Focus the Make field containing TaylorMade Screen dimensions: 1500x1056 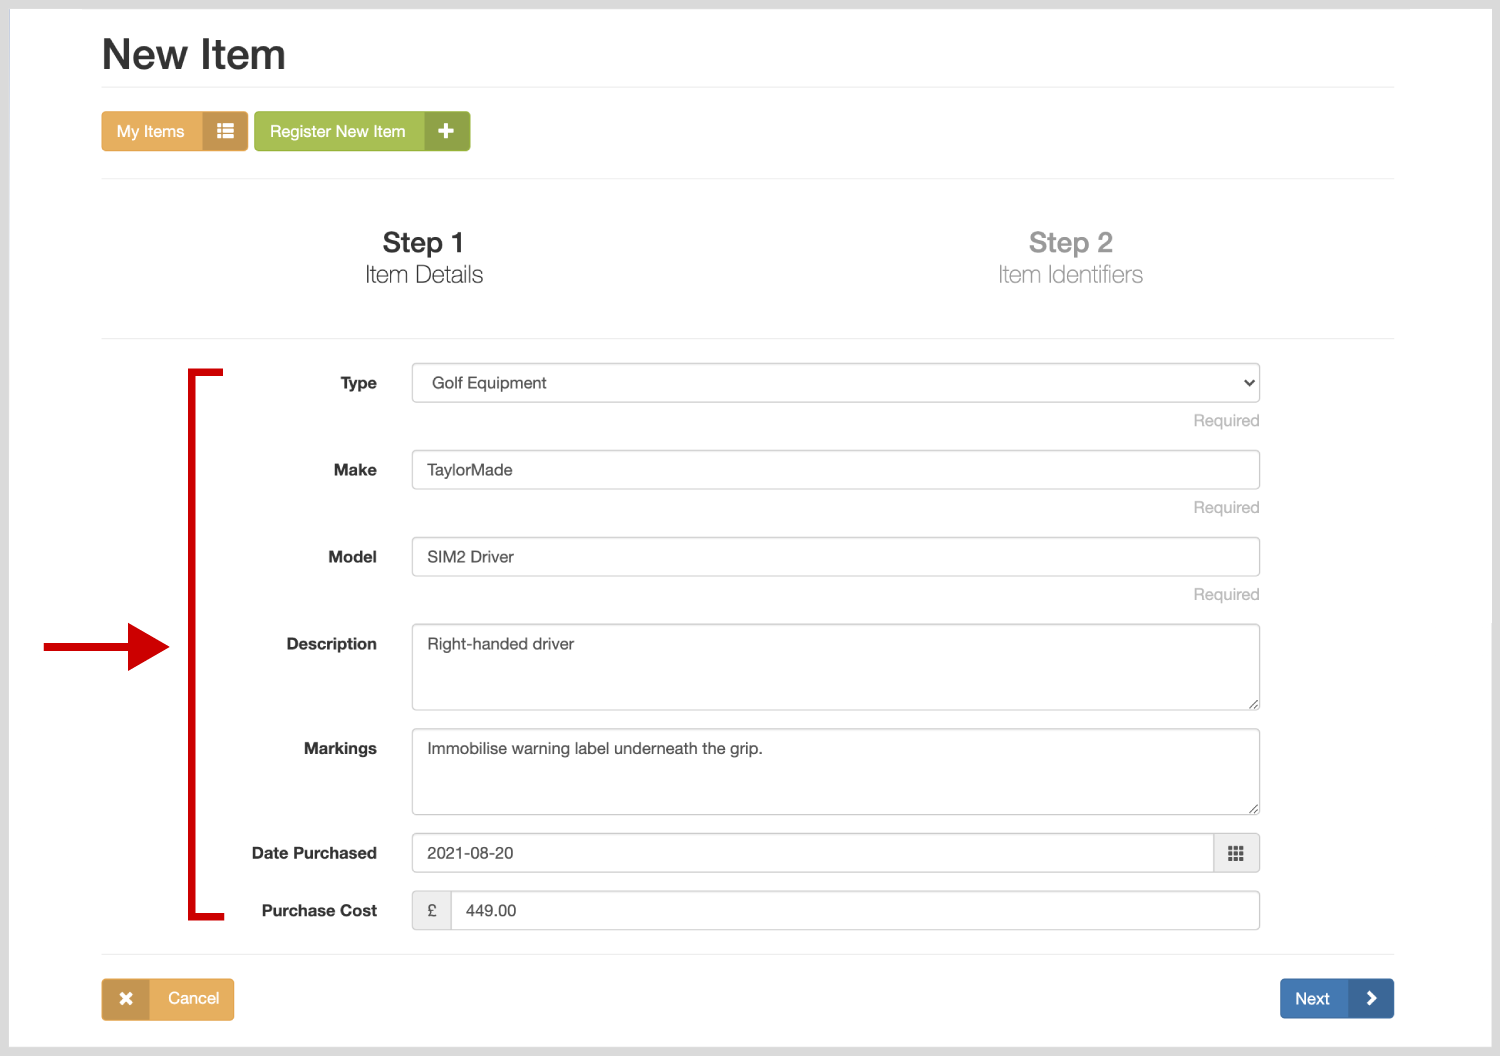tap(835, 470)
